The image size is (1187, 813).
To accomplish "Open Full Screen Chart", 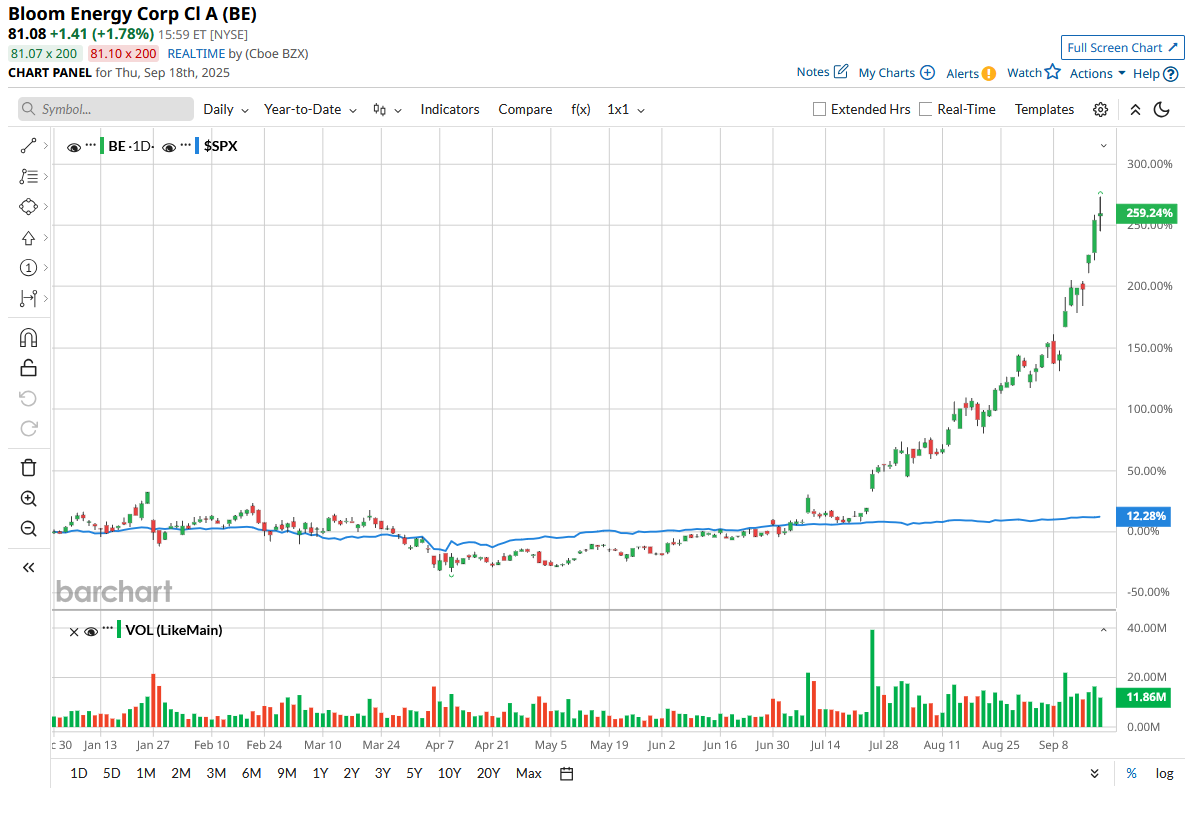I will pos(1122,48).
